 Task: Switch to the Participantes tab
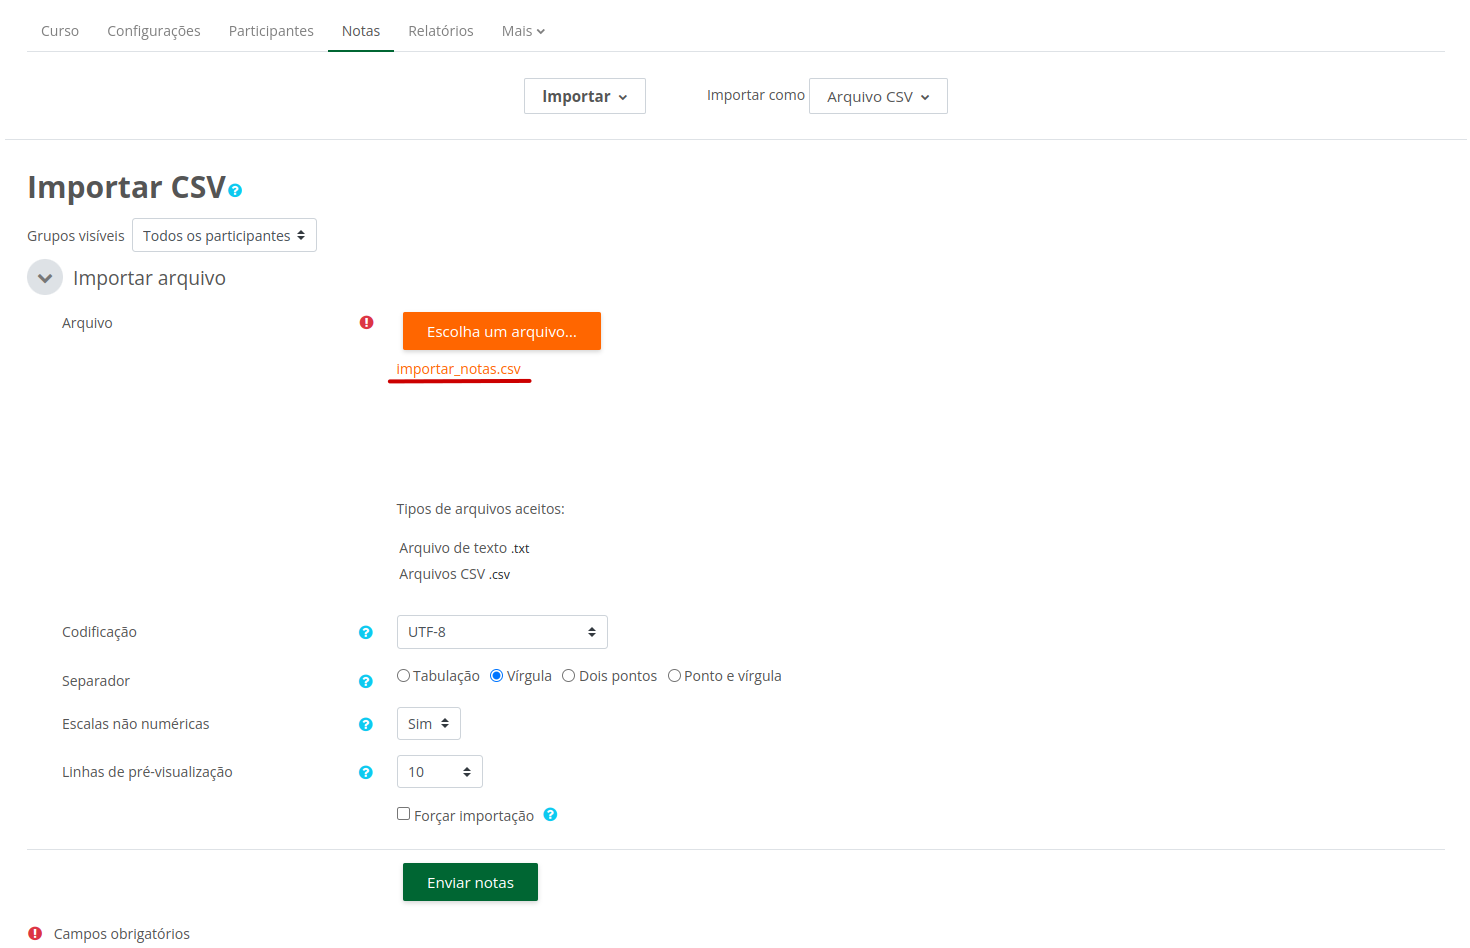271,31
